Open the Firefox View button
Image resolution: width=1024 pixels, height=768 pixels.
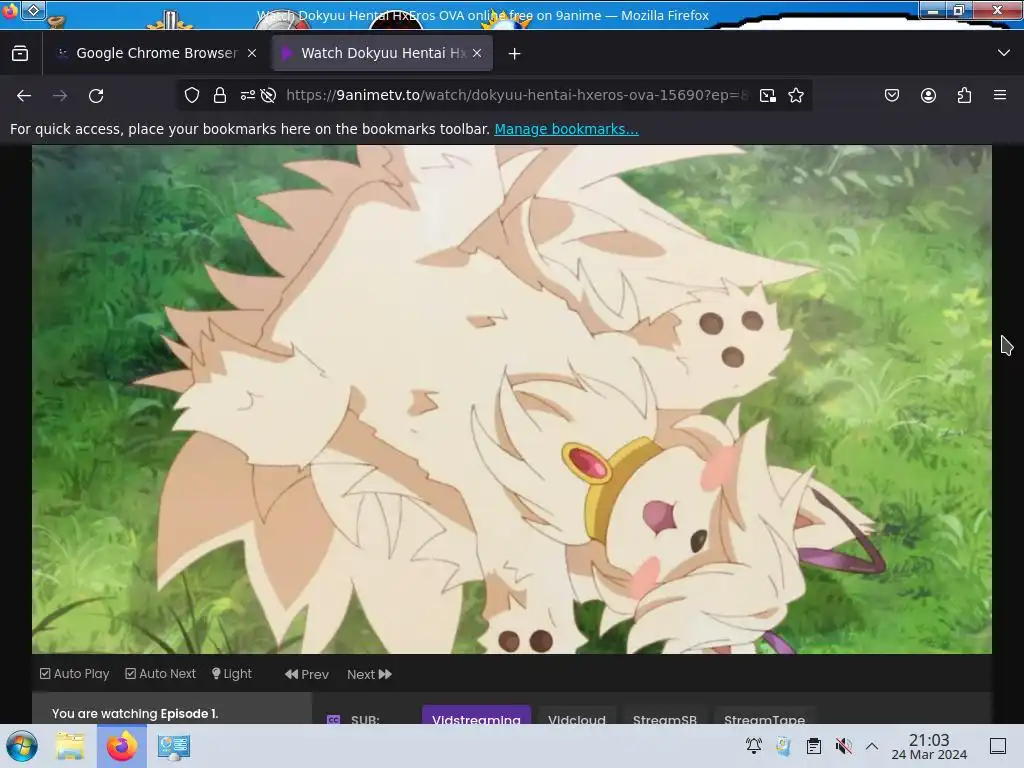20,53
